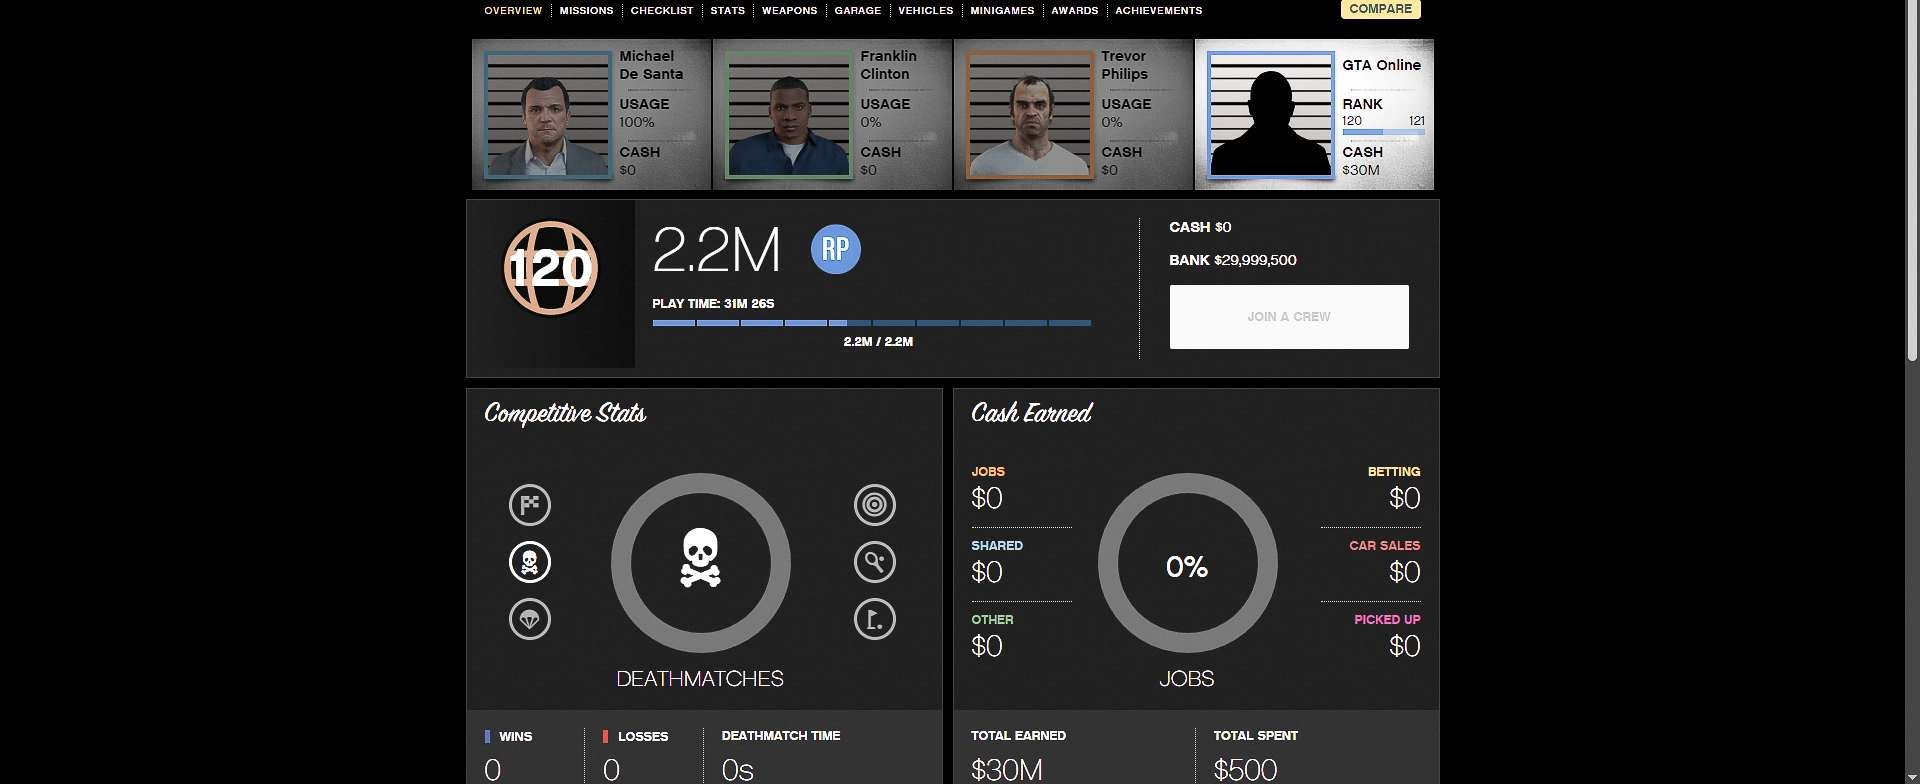Open the Weapons tab
Image resolution: width=1920 pixels, height=784 pixels.
790,11
